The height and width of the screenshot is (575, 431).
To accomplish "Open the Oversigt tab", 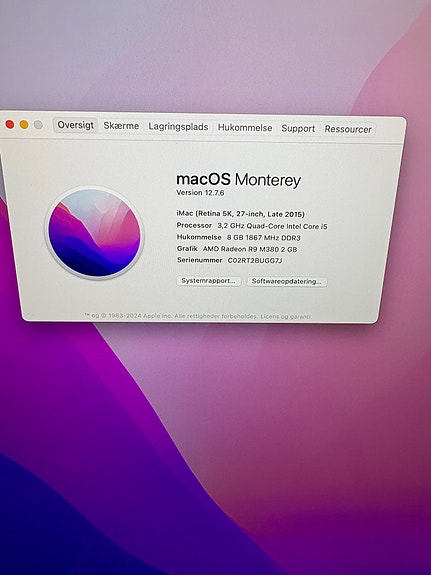I will [76, 125].
